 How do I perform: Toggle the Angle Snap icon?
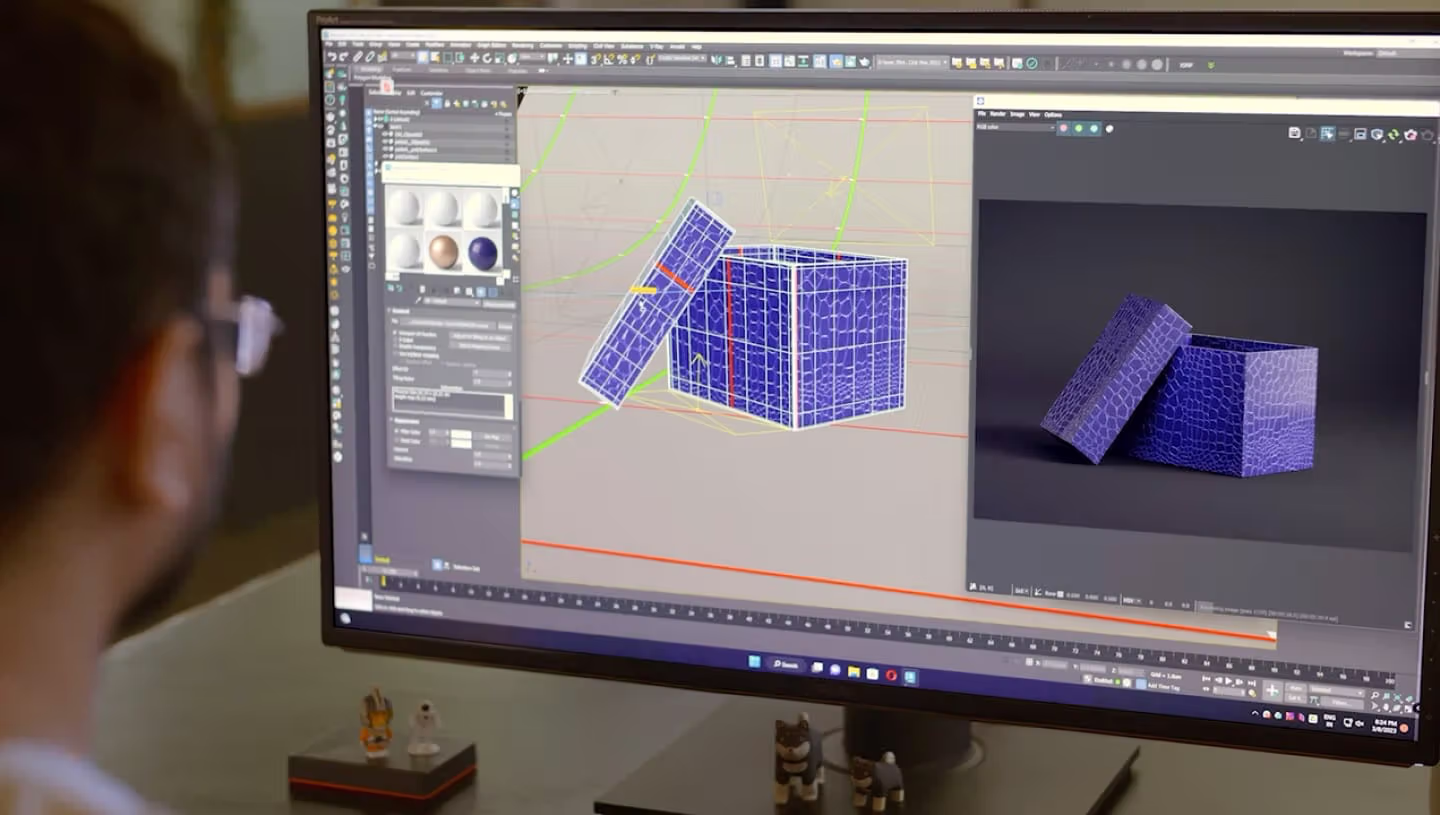click(x=609, y=59)
